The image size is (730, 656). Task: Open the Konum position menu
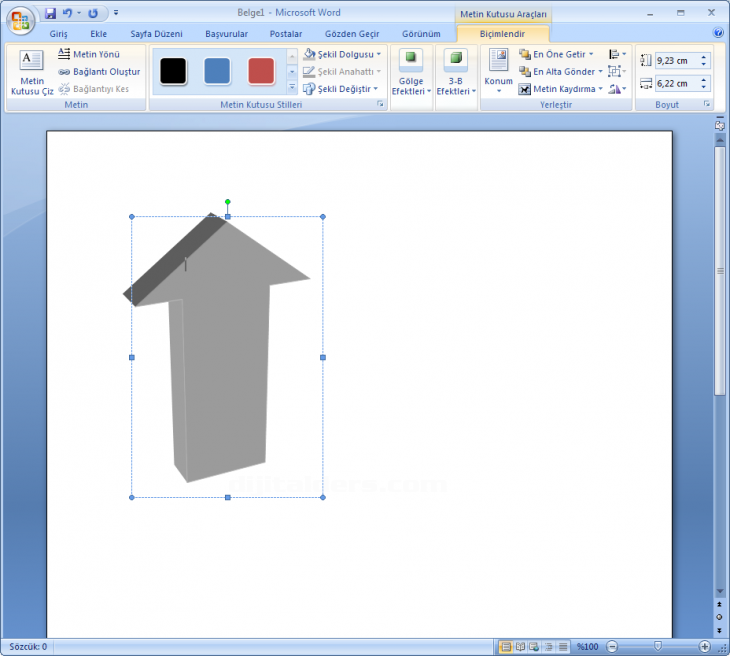[x=498, y=72]
